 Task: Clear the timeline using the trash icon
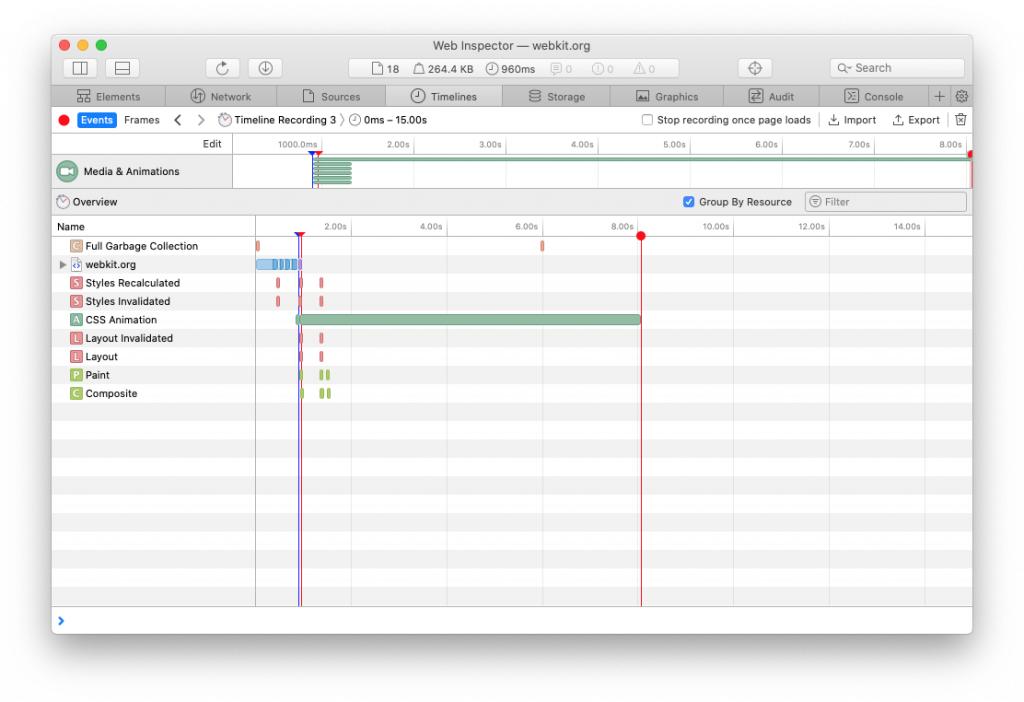click(x=960, y=119)
